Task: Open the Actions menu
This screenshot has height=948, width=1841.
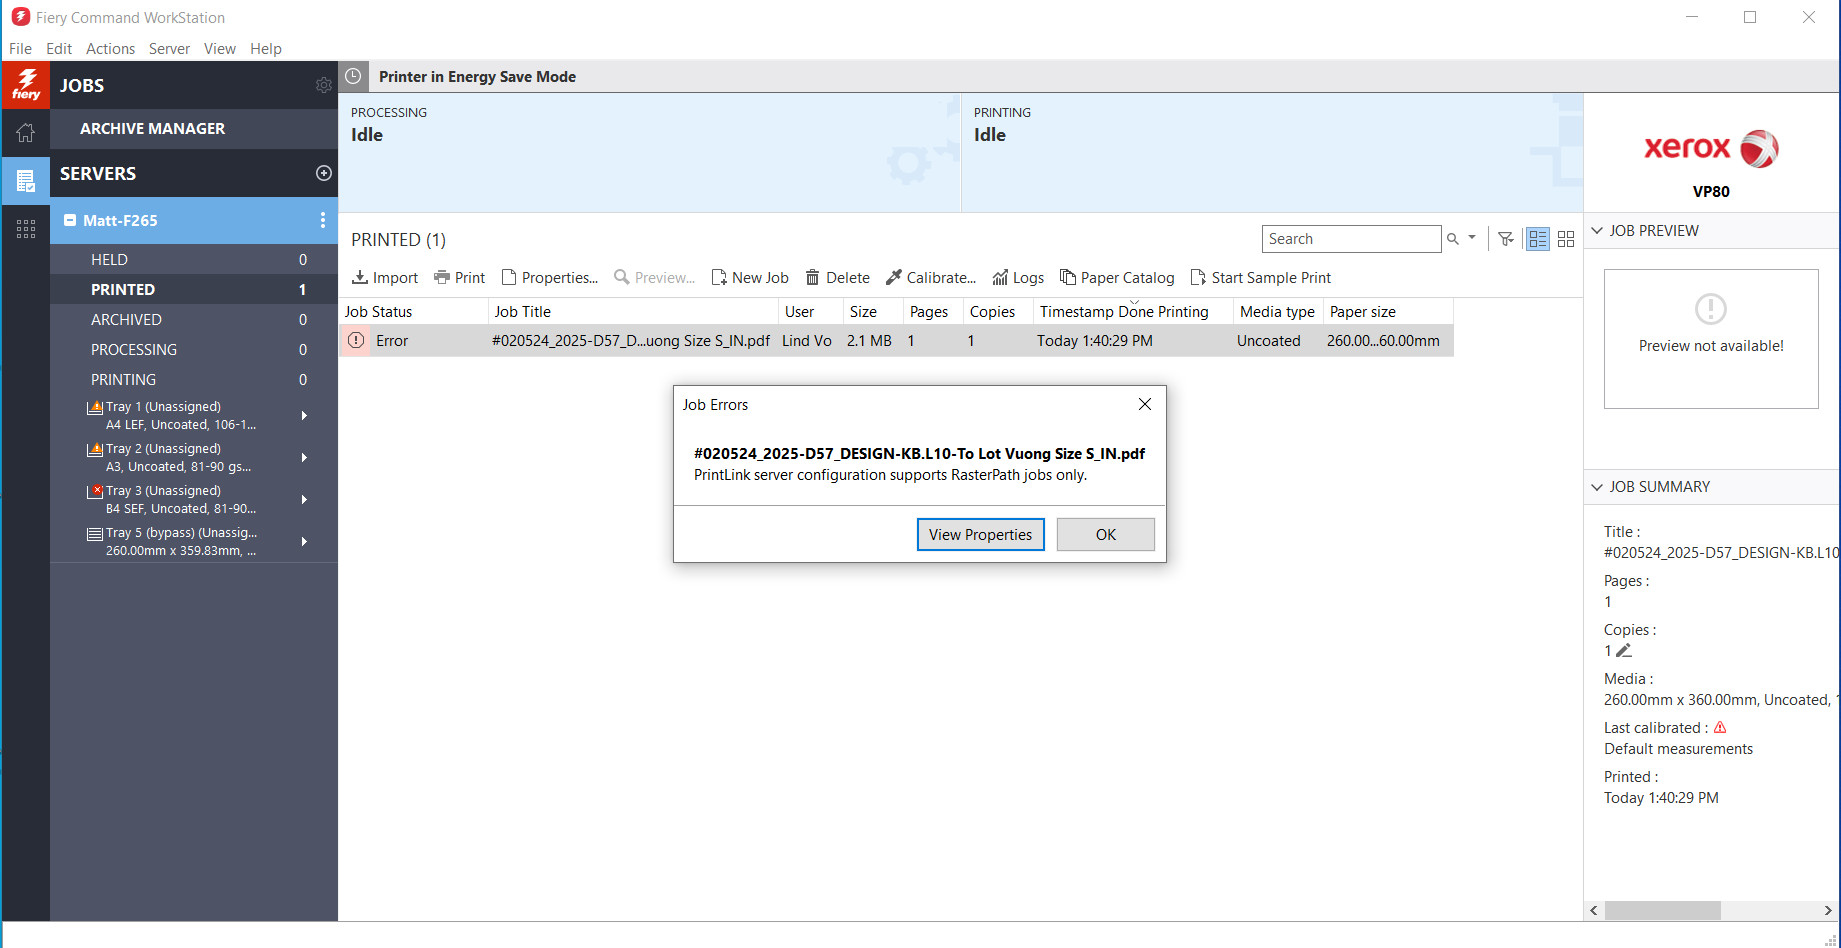Action: click(x=110, y=48)
